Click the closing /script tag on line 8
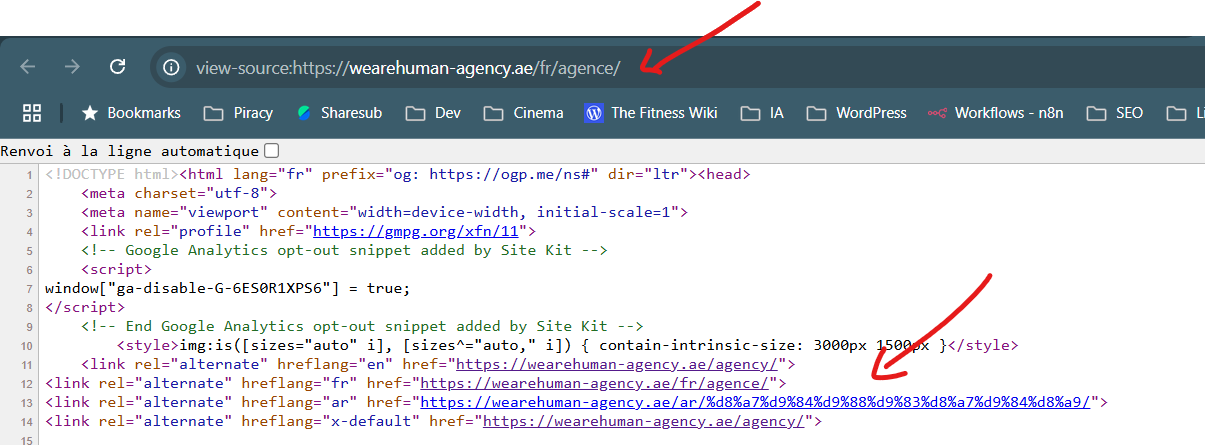 click(85, 307)
